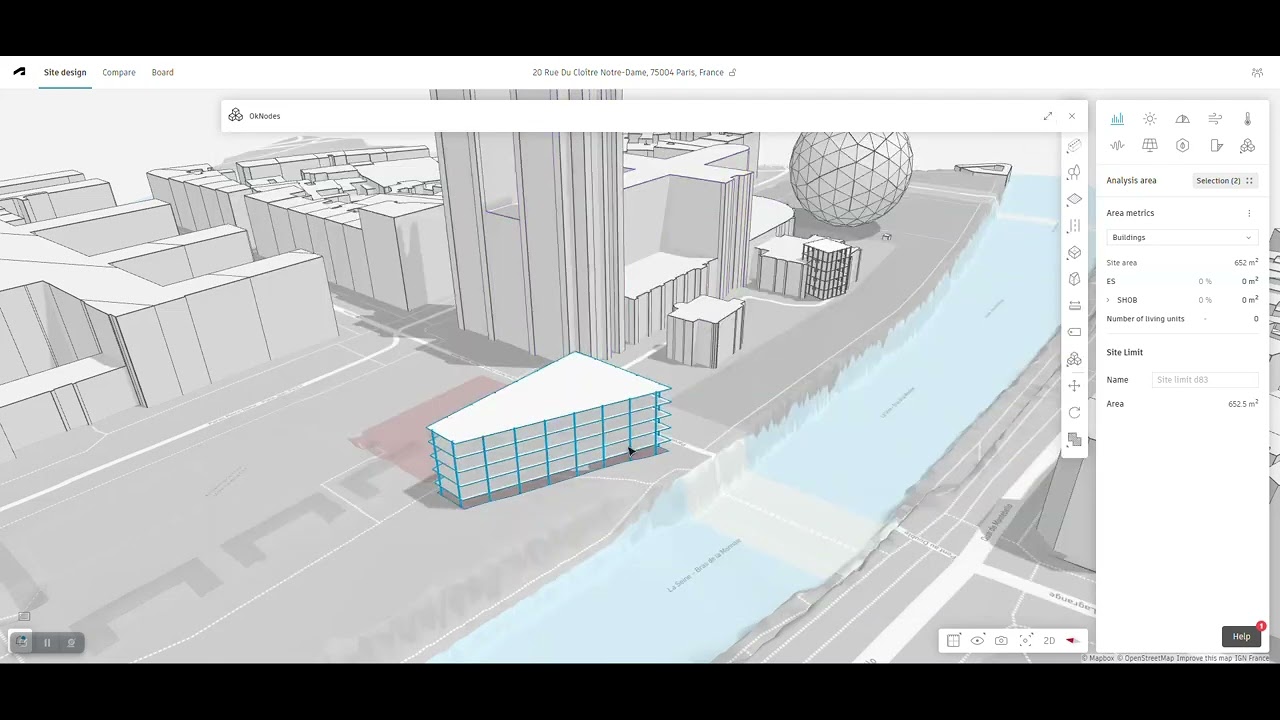Open the Area metrics three-dot menu

(1249, 213)
